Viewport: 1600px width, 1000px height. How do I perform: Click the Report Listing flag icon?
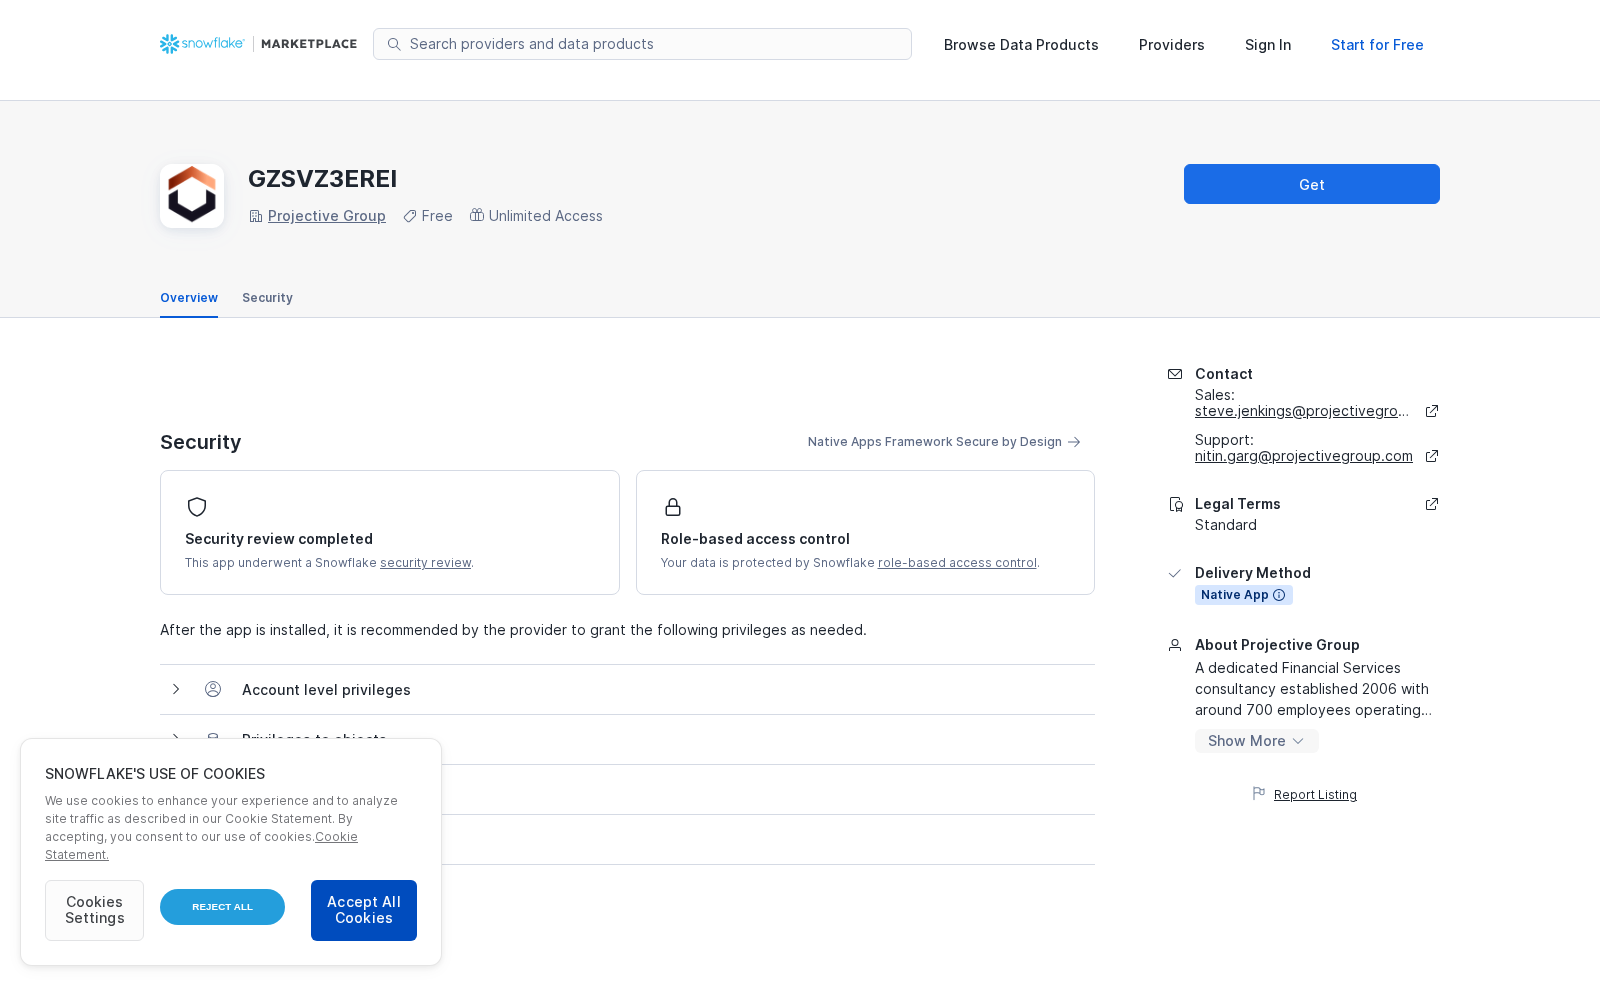tap(1259, 794)
